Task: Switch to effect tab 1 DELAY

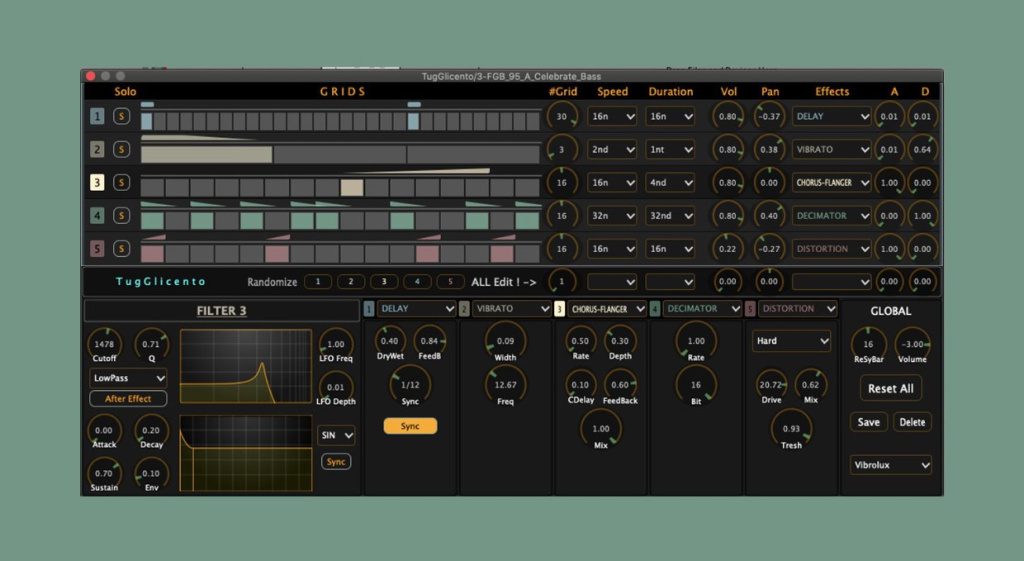Action: click(369, 309)
